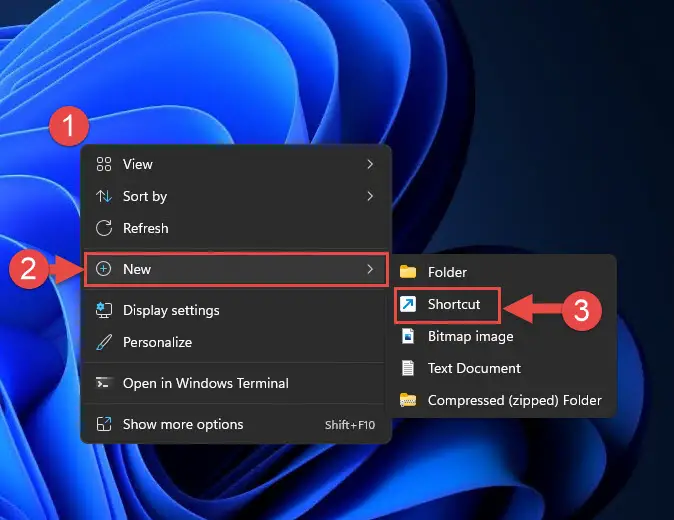Choose Refresh from the context menu
Screen dimensions: 674x520
236,228
